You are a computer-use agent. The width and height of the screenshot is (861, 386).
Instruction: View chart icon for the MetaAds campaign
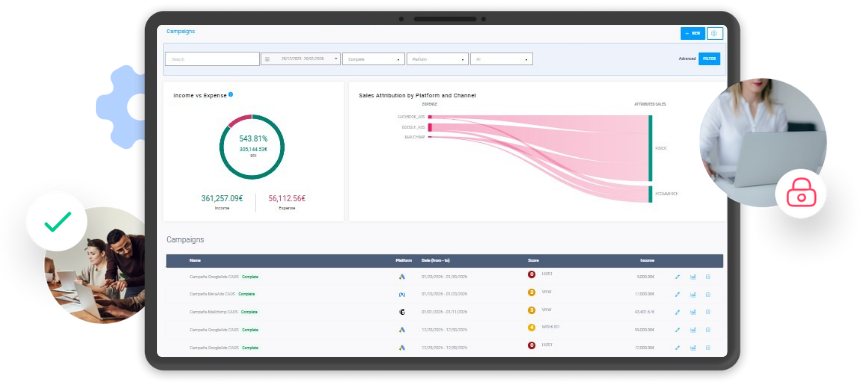tap(692, 294)
